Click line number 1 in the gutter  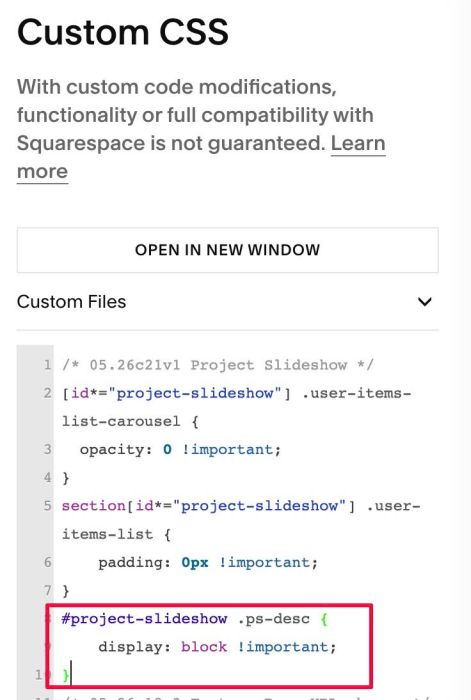tap(47, 365)
